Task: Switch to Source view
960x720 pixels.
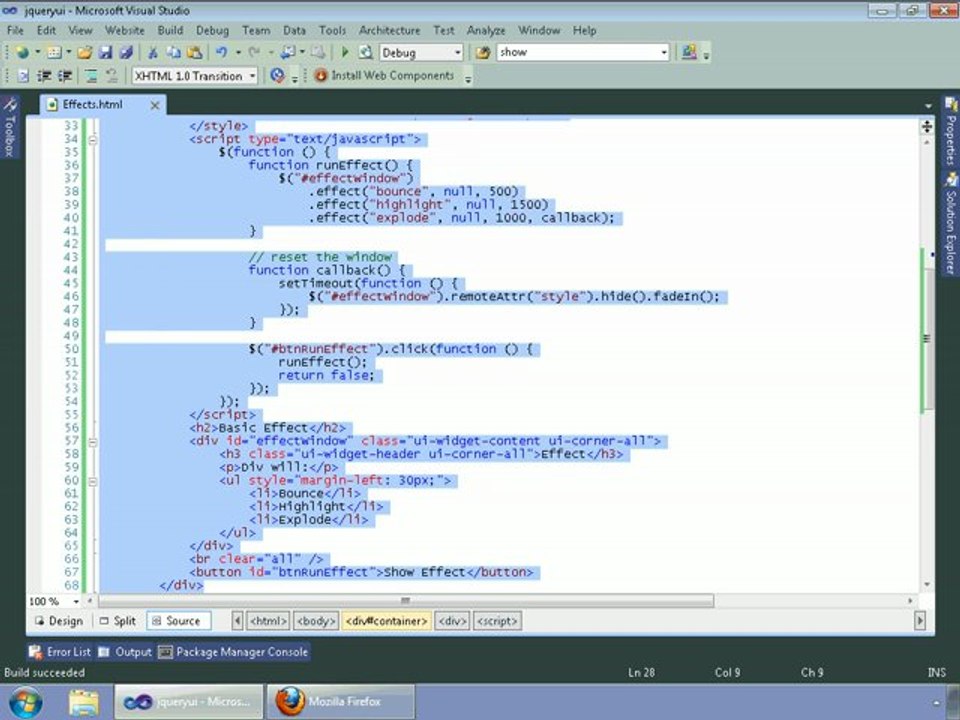Action: (x=178, y=621)
